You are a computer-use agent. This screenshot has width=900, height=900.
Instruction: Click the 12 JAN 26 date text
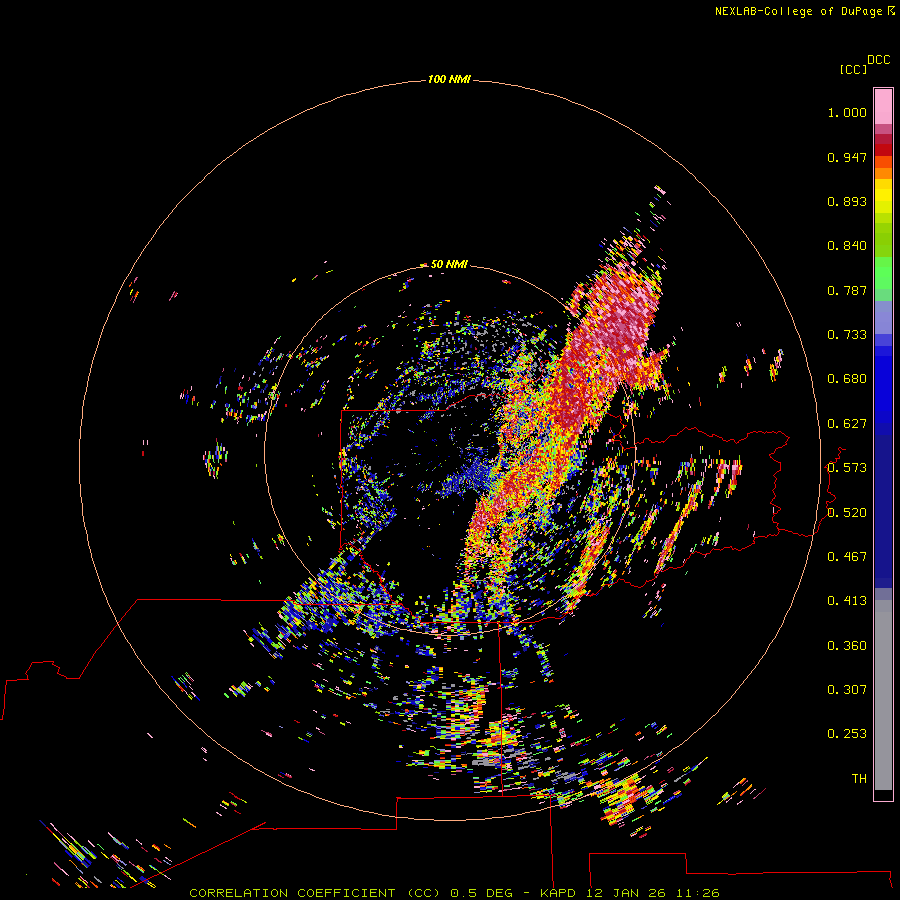coord(627,893)
